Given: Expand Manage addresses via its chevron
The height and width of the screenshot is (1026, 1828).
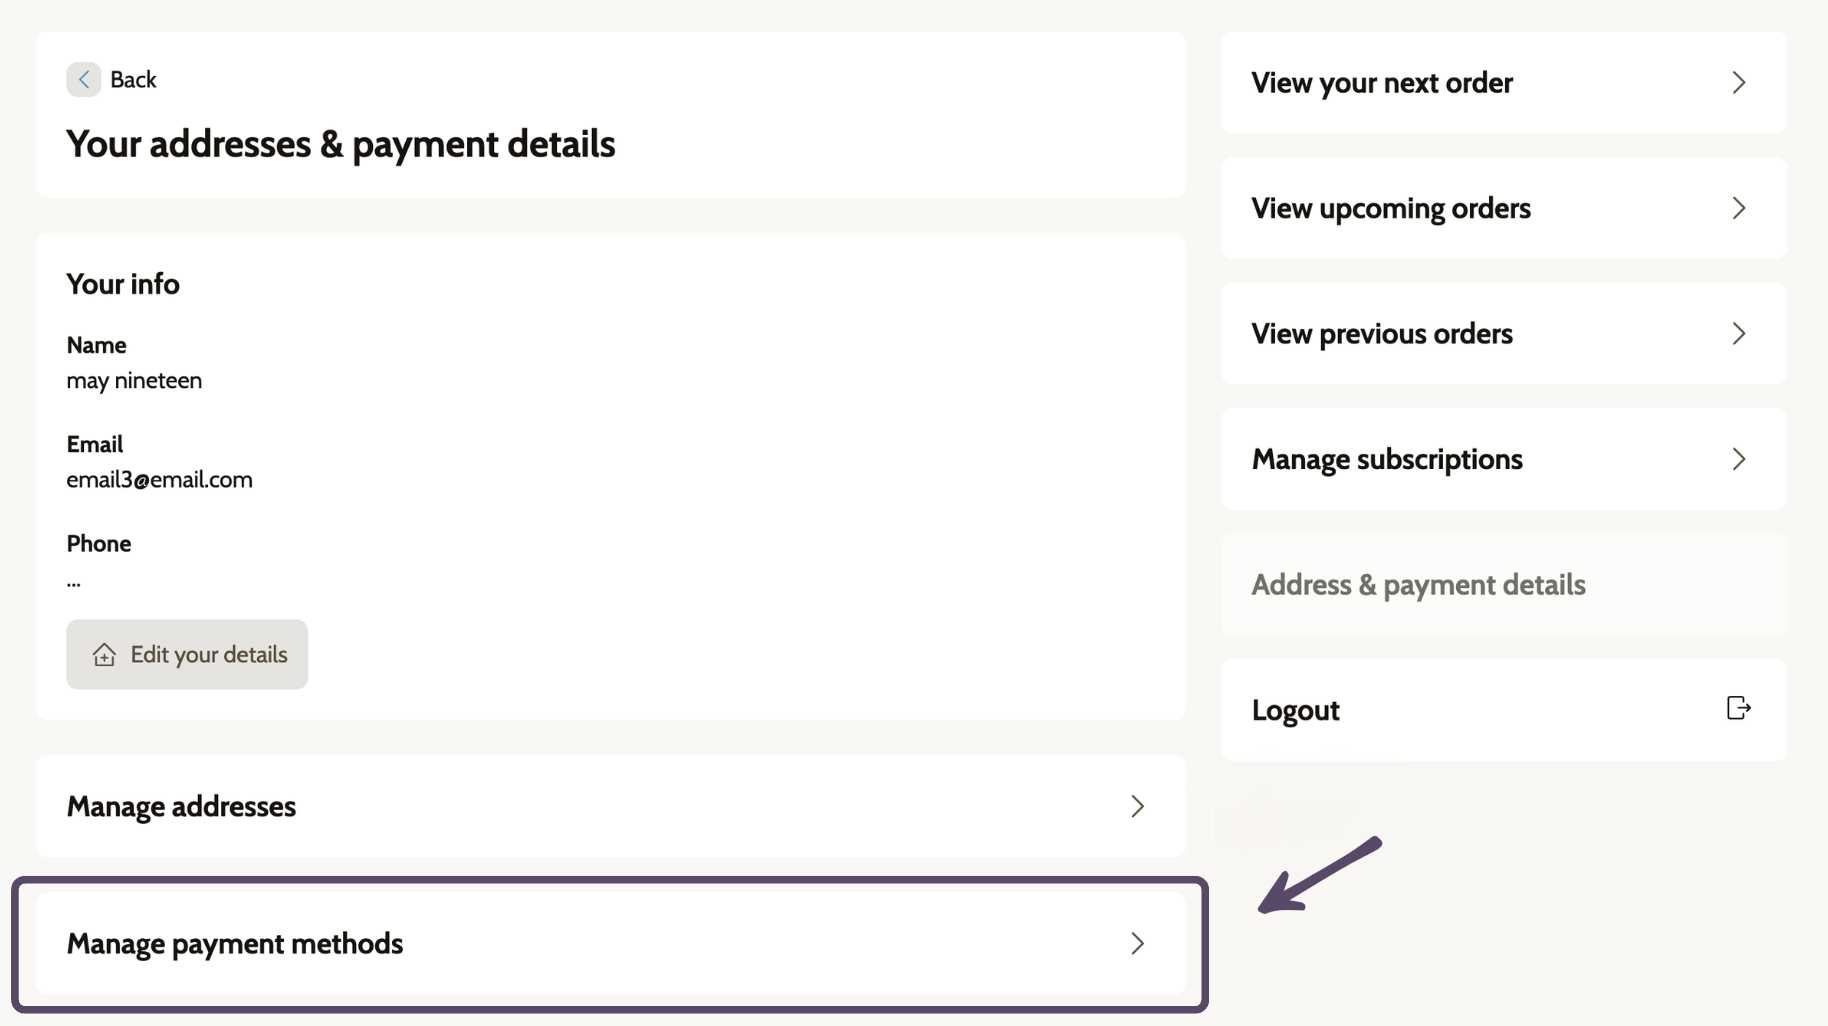Looking at the screenshot, I should (x=1137, y=806).
